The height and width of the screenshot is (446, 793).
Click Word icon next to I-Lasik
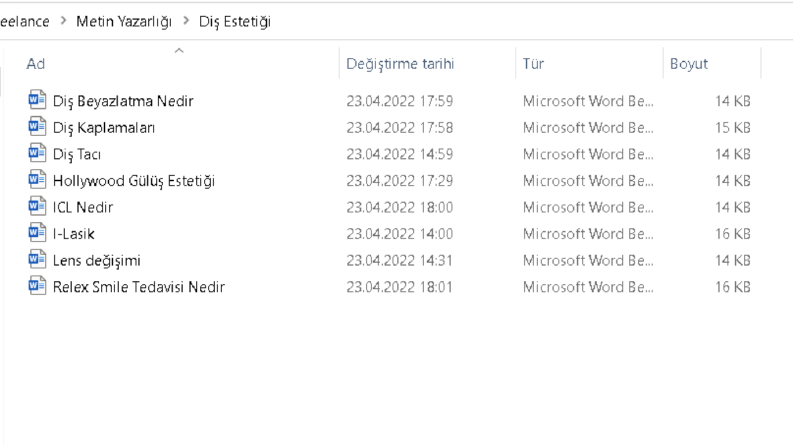[x=37, y=233]
